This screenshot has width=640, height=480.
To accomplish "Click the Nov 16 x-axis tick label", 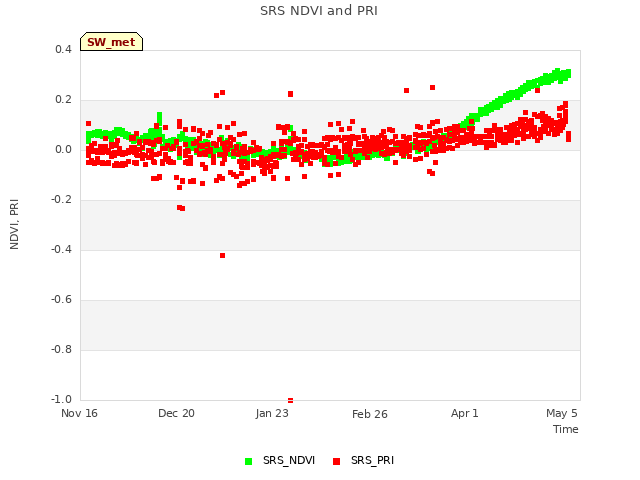I will point(79,413).
